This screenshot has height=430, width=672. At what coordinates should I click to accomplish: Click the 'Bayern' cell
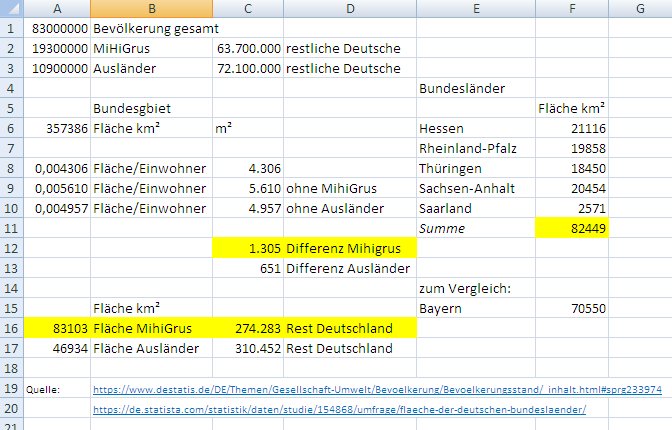click(x=475, y=308)
